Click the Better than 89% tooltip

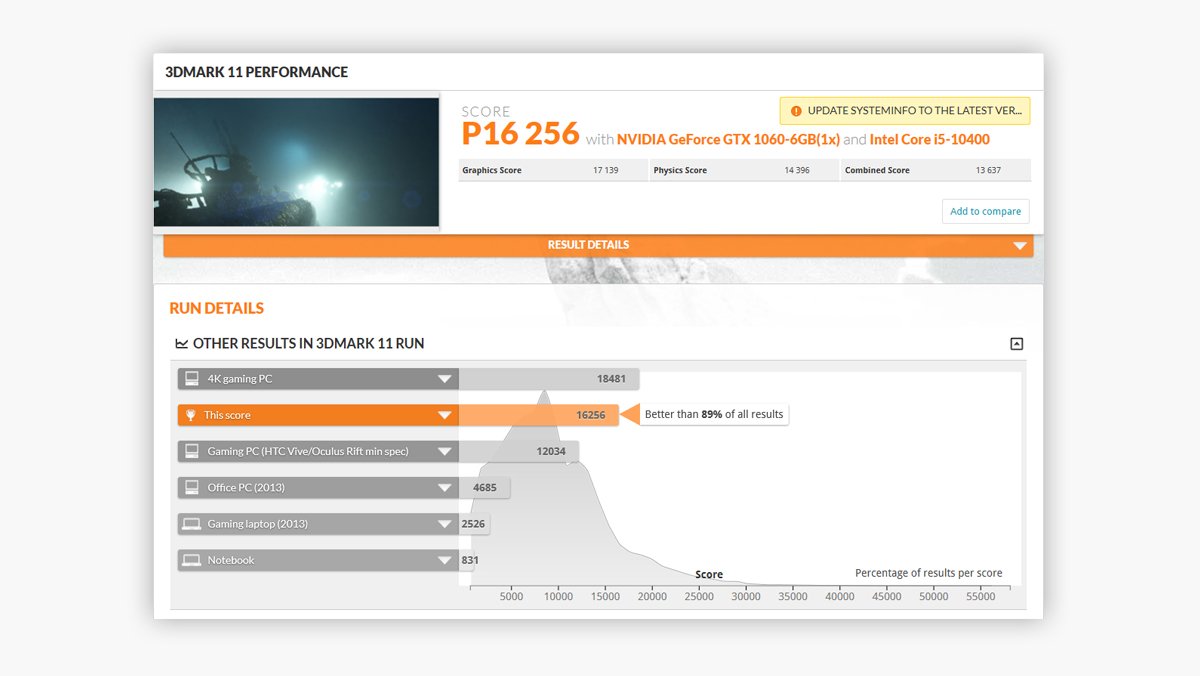(x=714, y=414)
